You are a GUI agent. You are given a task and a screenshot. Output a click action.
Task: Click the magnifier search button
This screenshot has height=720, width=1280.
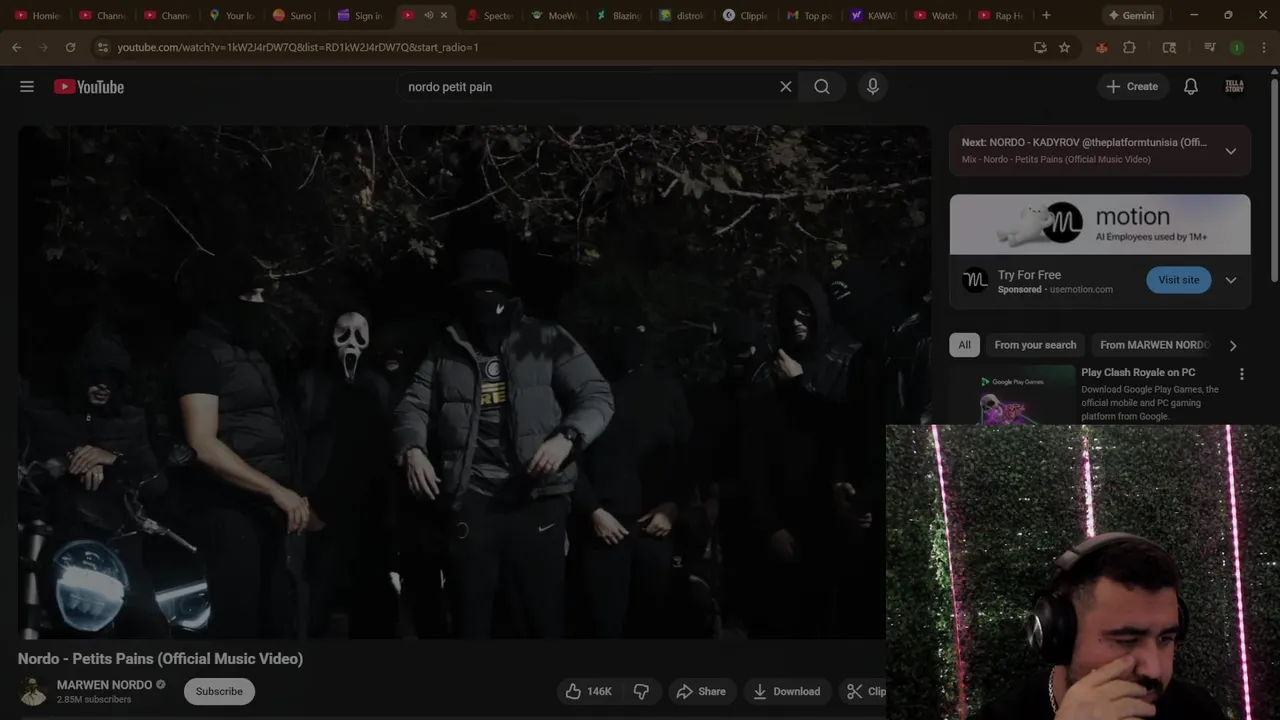pyautogui.click(x=822, y=87)
